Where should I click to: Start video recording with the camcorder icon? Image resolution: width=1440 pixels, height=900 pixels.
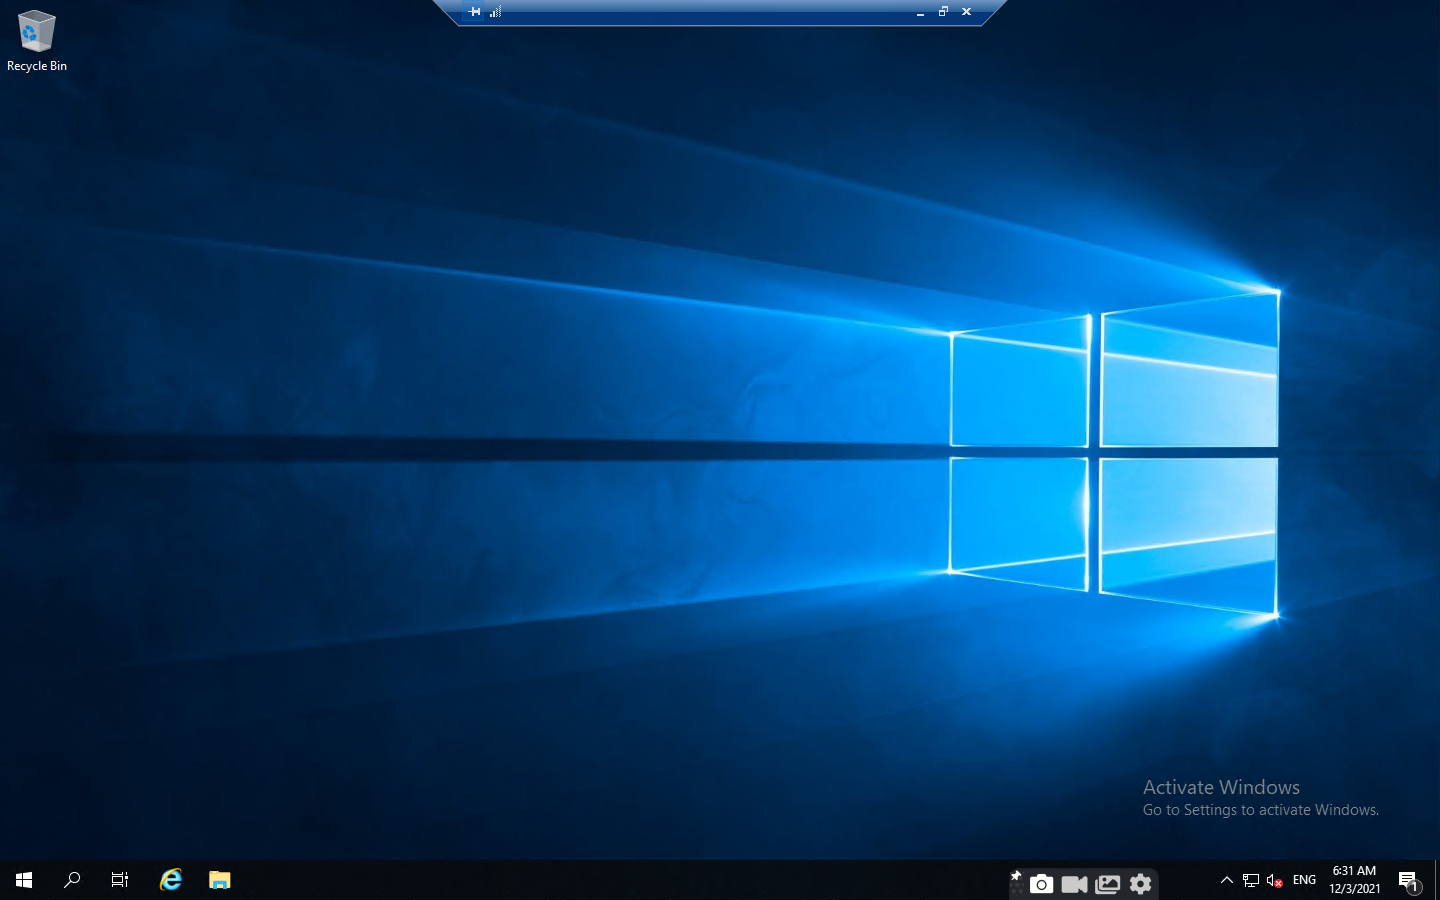point(1074,884)
